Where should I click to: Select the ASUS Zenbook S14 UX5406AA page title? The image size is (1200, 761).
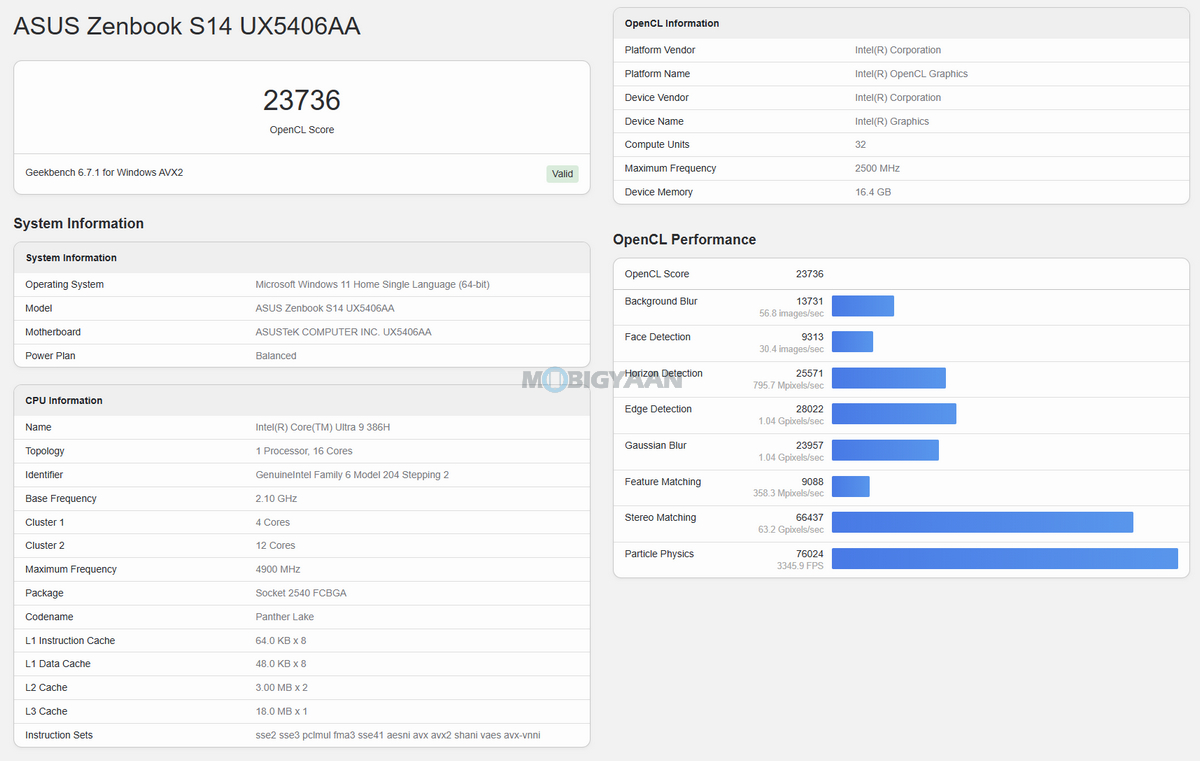tap(187, 27)
